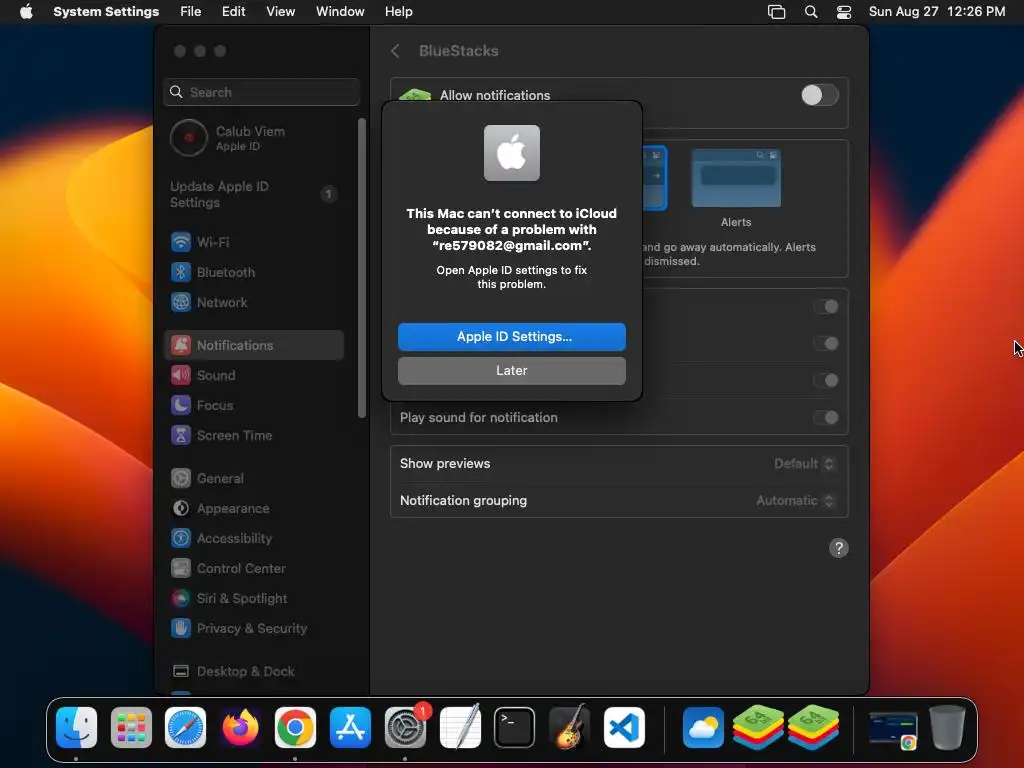Open Accessibility settings in sidebar
The image size is (1024, 768).
[x=253, y=539]
